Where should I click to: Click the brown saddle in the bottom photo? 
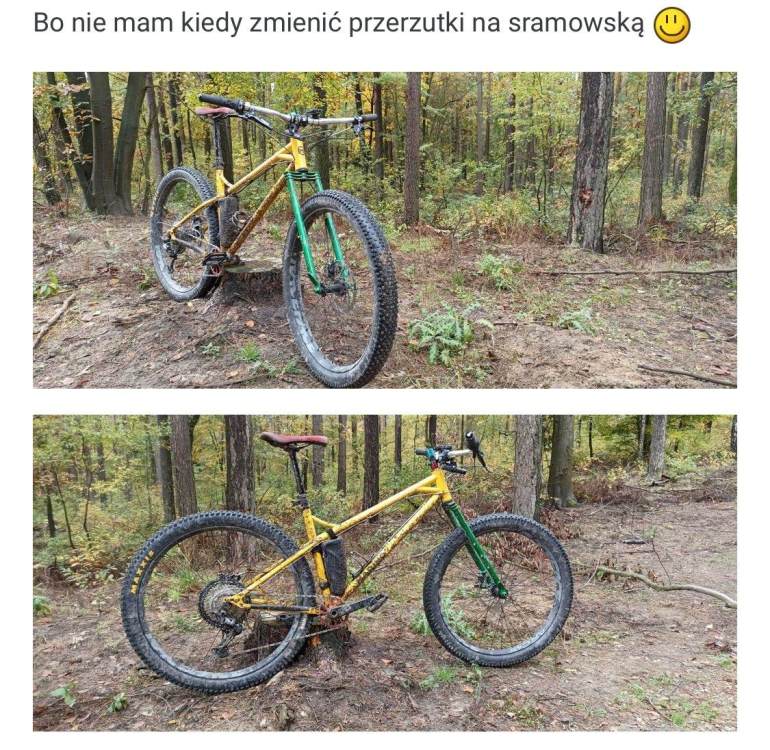tap(293, 439)
